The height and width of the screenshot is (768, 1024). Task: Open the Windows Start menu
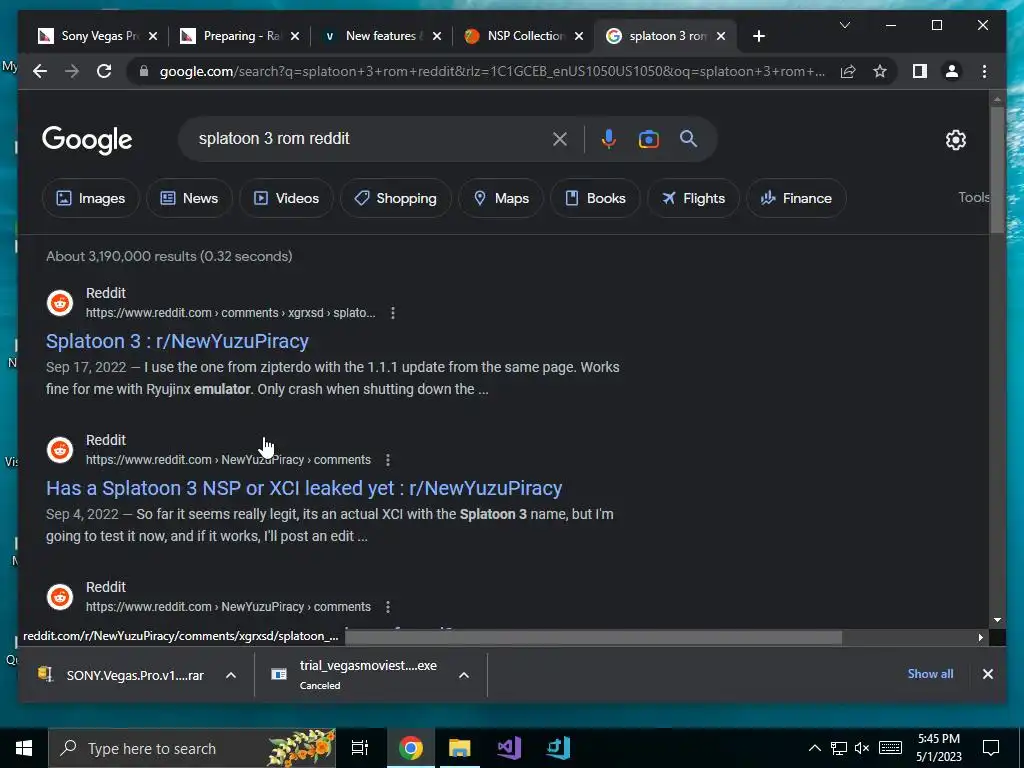[24, 748]
